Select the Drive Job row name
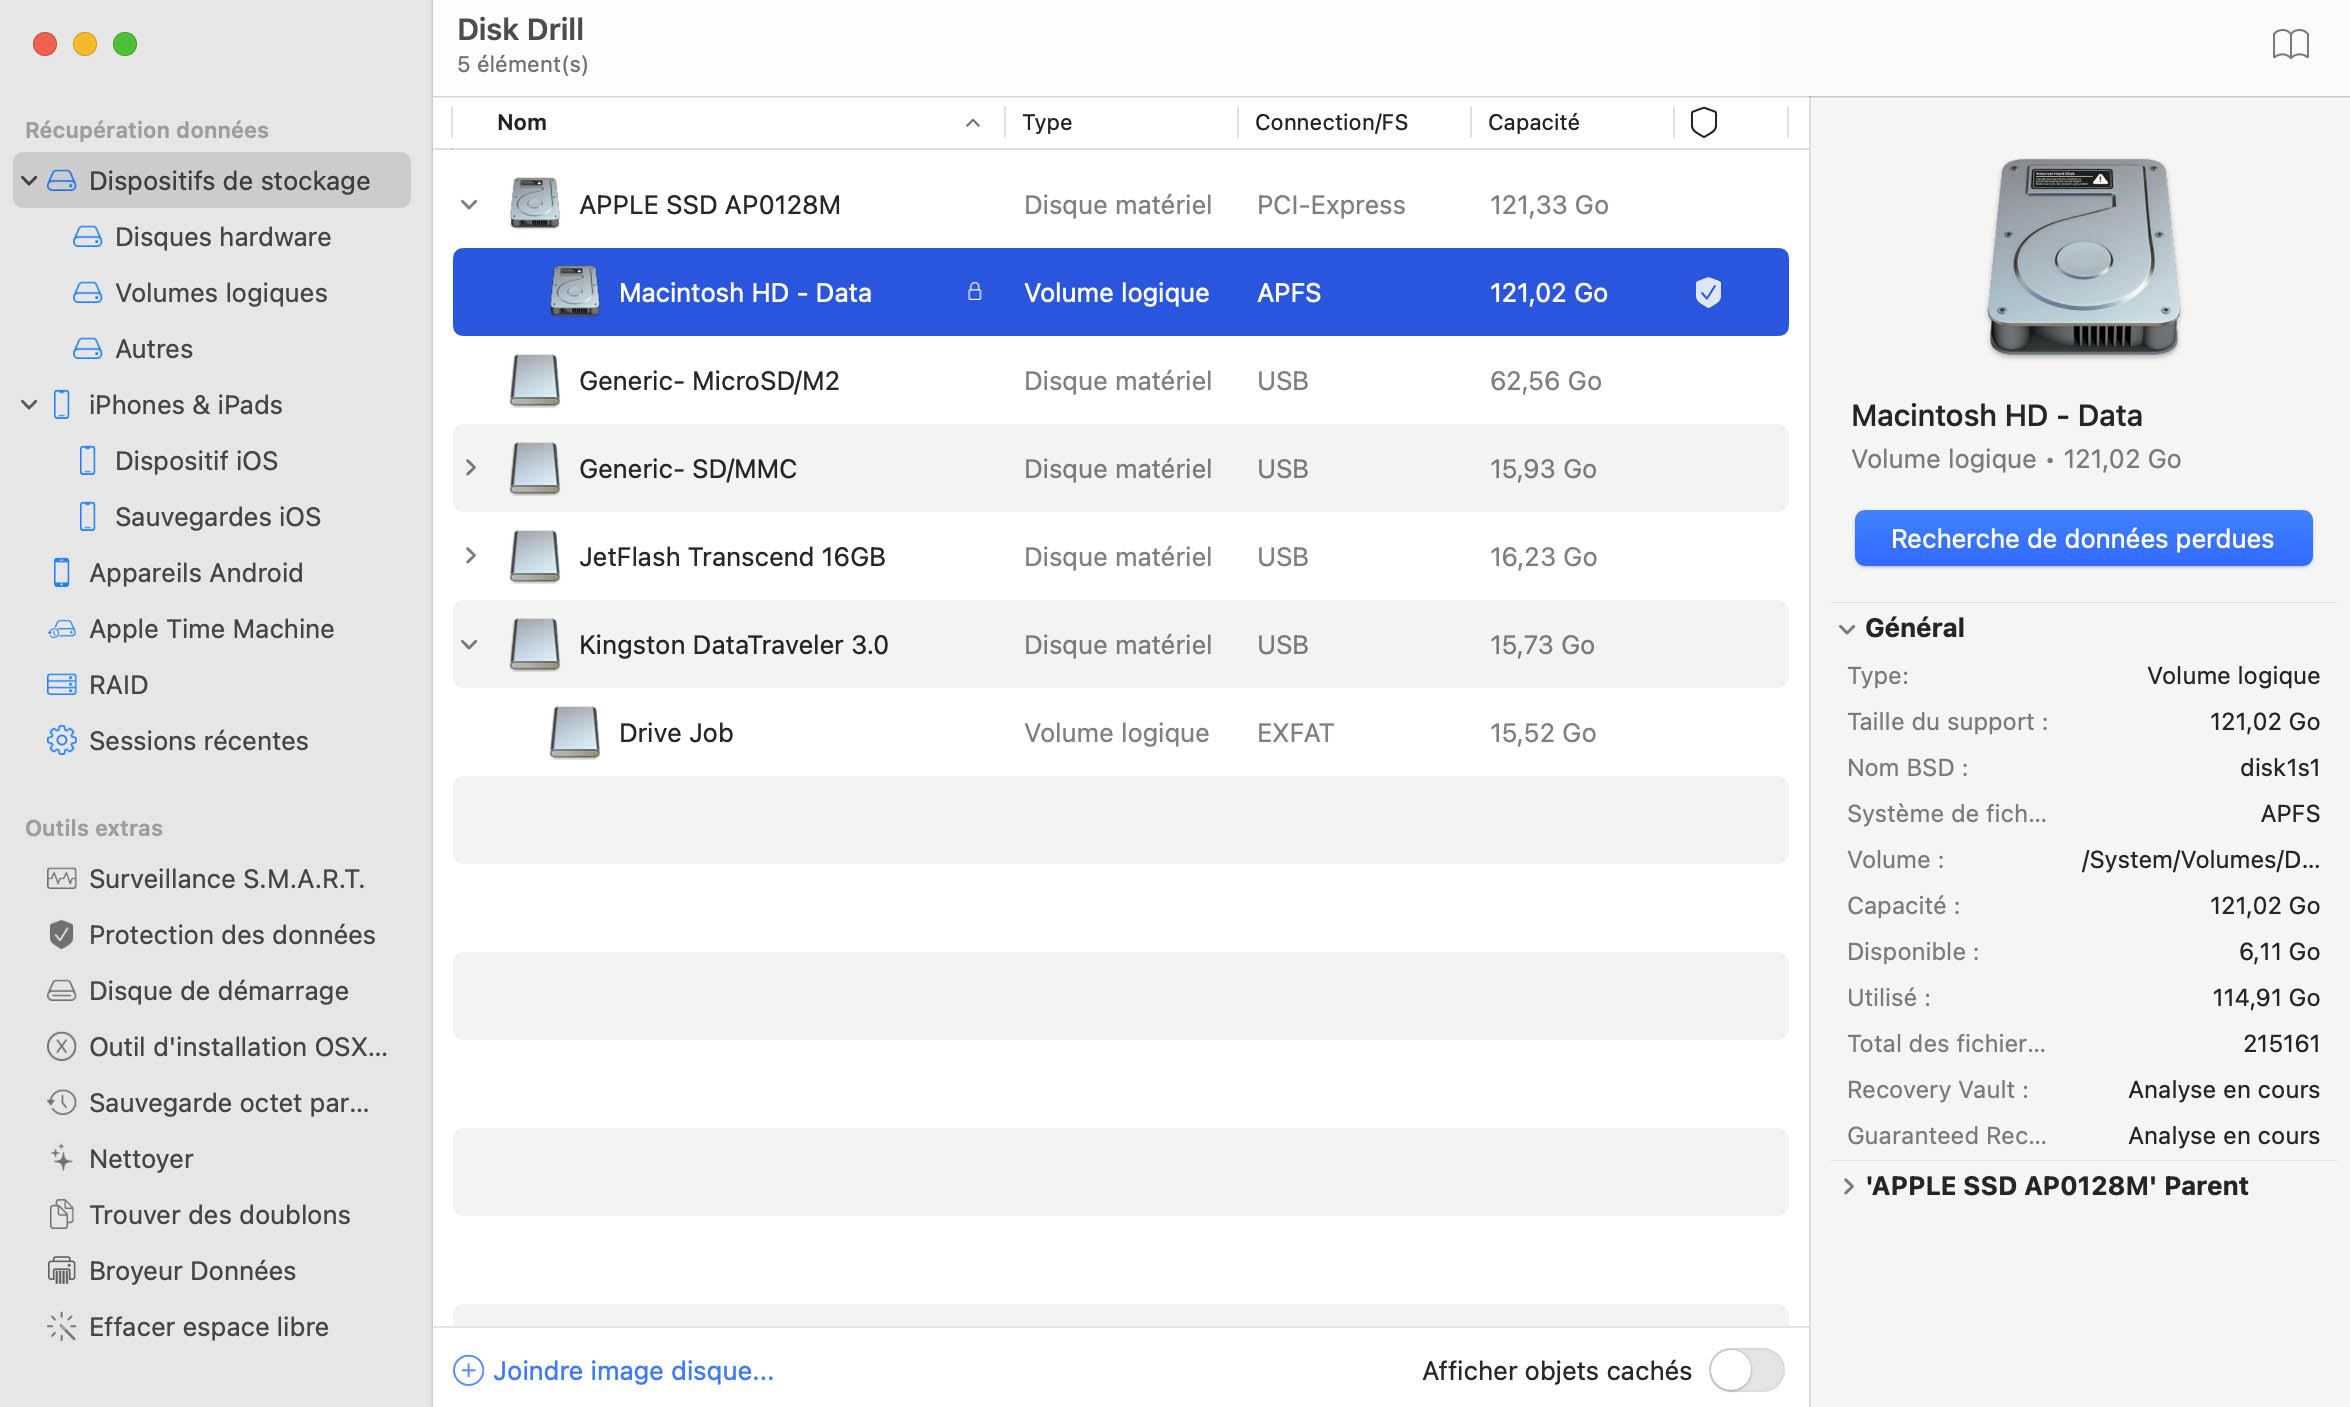Image resolution: width=2350 pixels, height=1407 pixels. point(676,732)
